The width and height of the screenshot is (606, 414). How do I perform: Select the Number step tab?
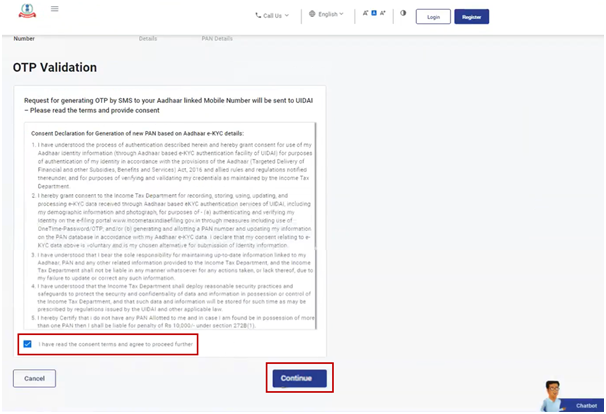pos(24,39)
